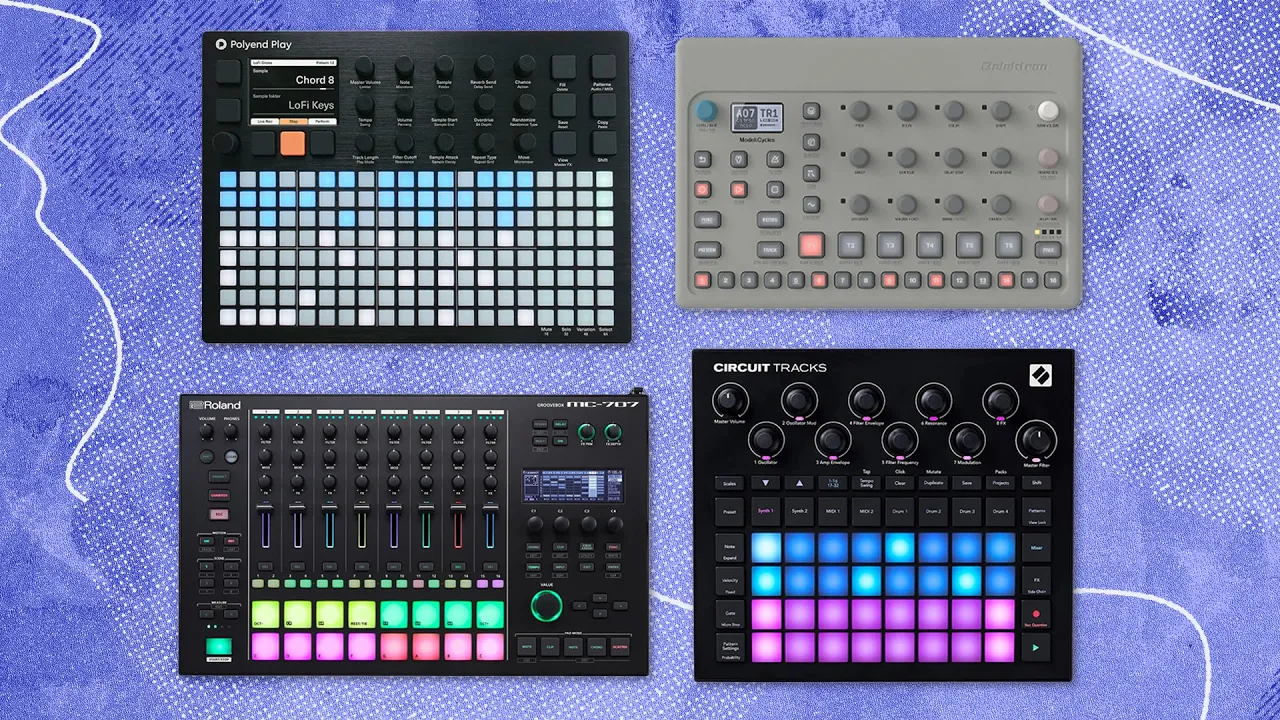Click the metronome tempo button on Elektron Model:Cycles
The image size is (1280, 720).
click(775, 159)
